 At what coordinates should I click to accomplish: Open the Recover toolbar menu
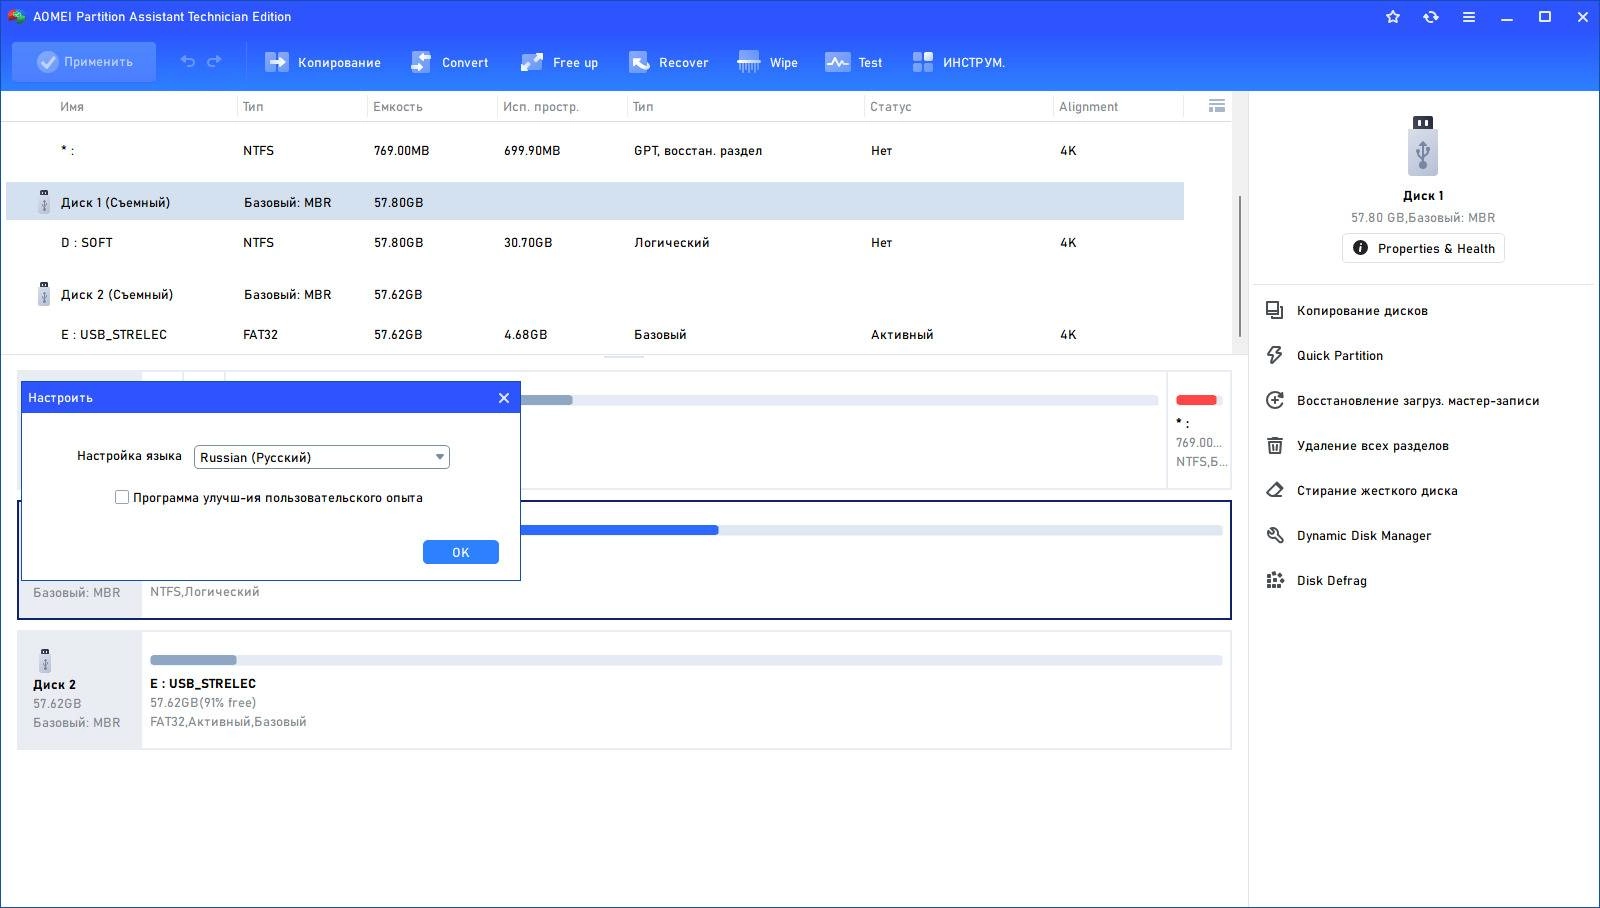click(x=668, y=62)
